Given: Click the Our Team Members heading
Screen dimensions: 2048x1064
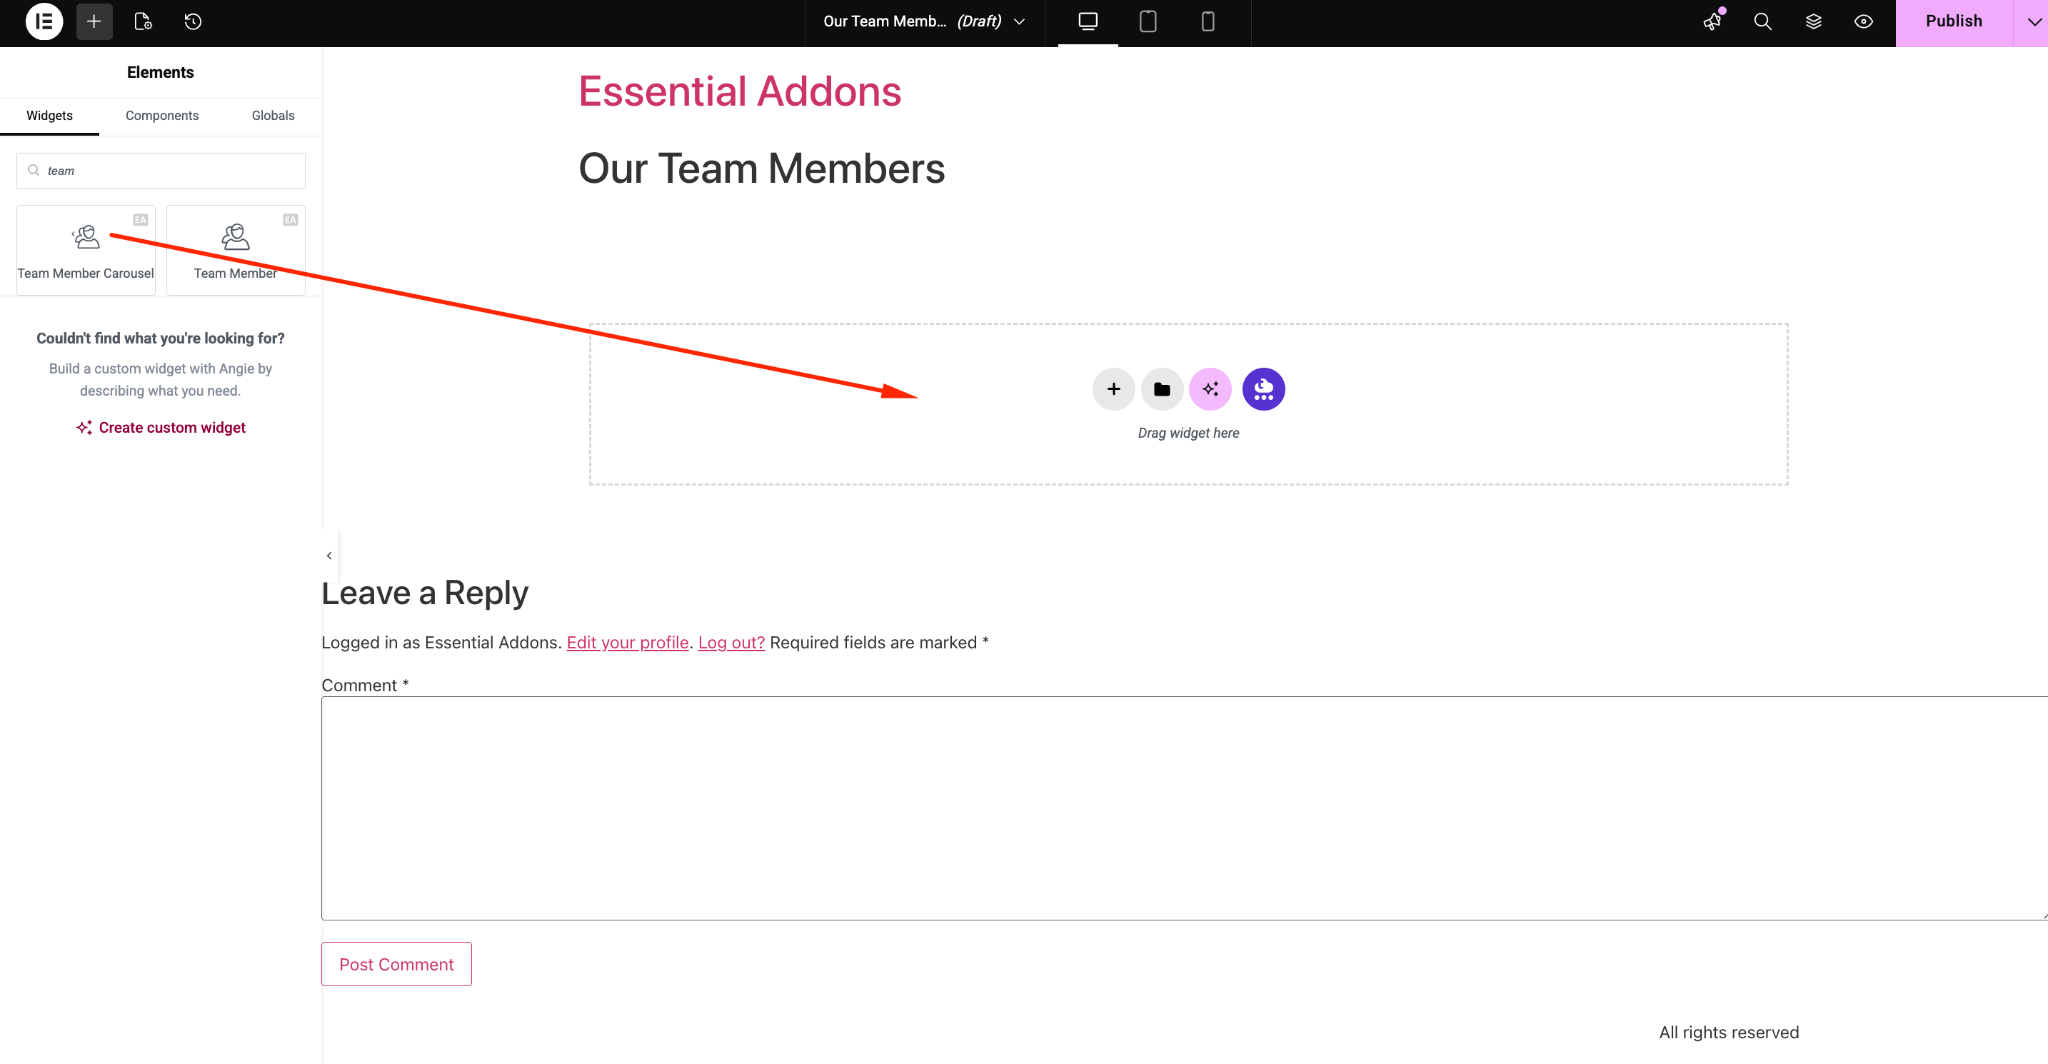Looking at the screenshot, I should (x=762, y=168).
